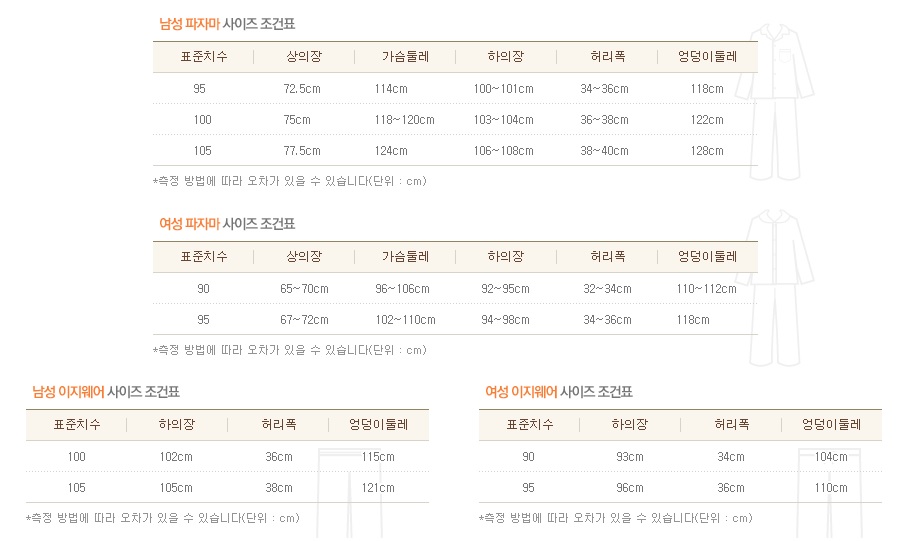Viewport: 907px width, 541px height.
Task: Click the measurement note under men's pajama table
Action: [x=290, y=181]
